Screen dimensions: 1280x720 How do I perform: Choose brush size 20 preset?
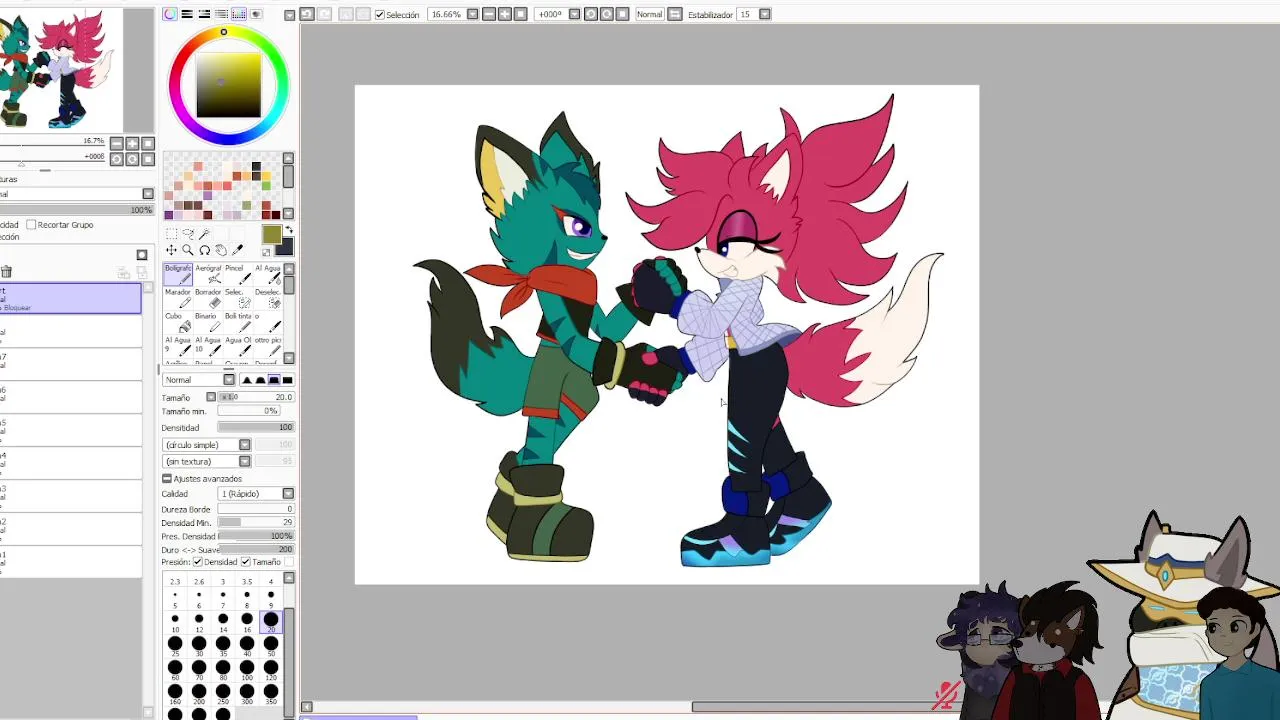click(271, 621)
